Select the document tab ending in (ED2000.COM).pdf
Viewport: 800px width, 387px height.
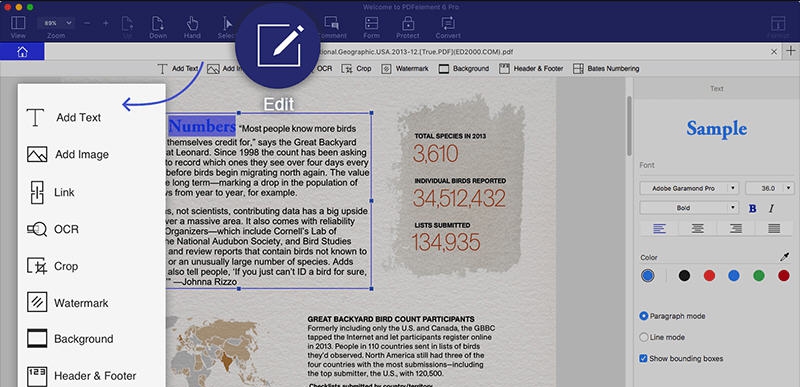(415, 51)
